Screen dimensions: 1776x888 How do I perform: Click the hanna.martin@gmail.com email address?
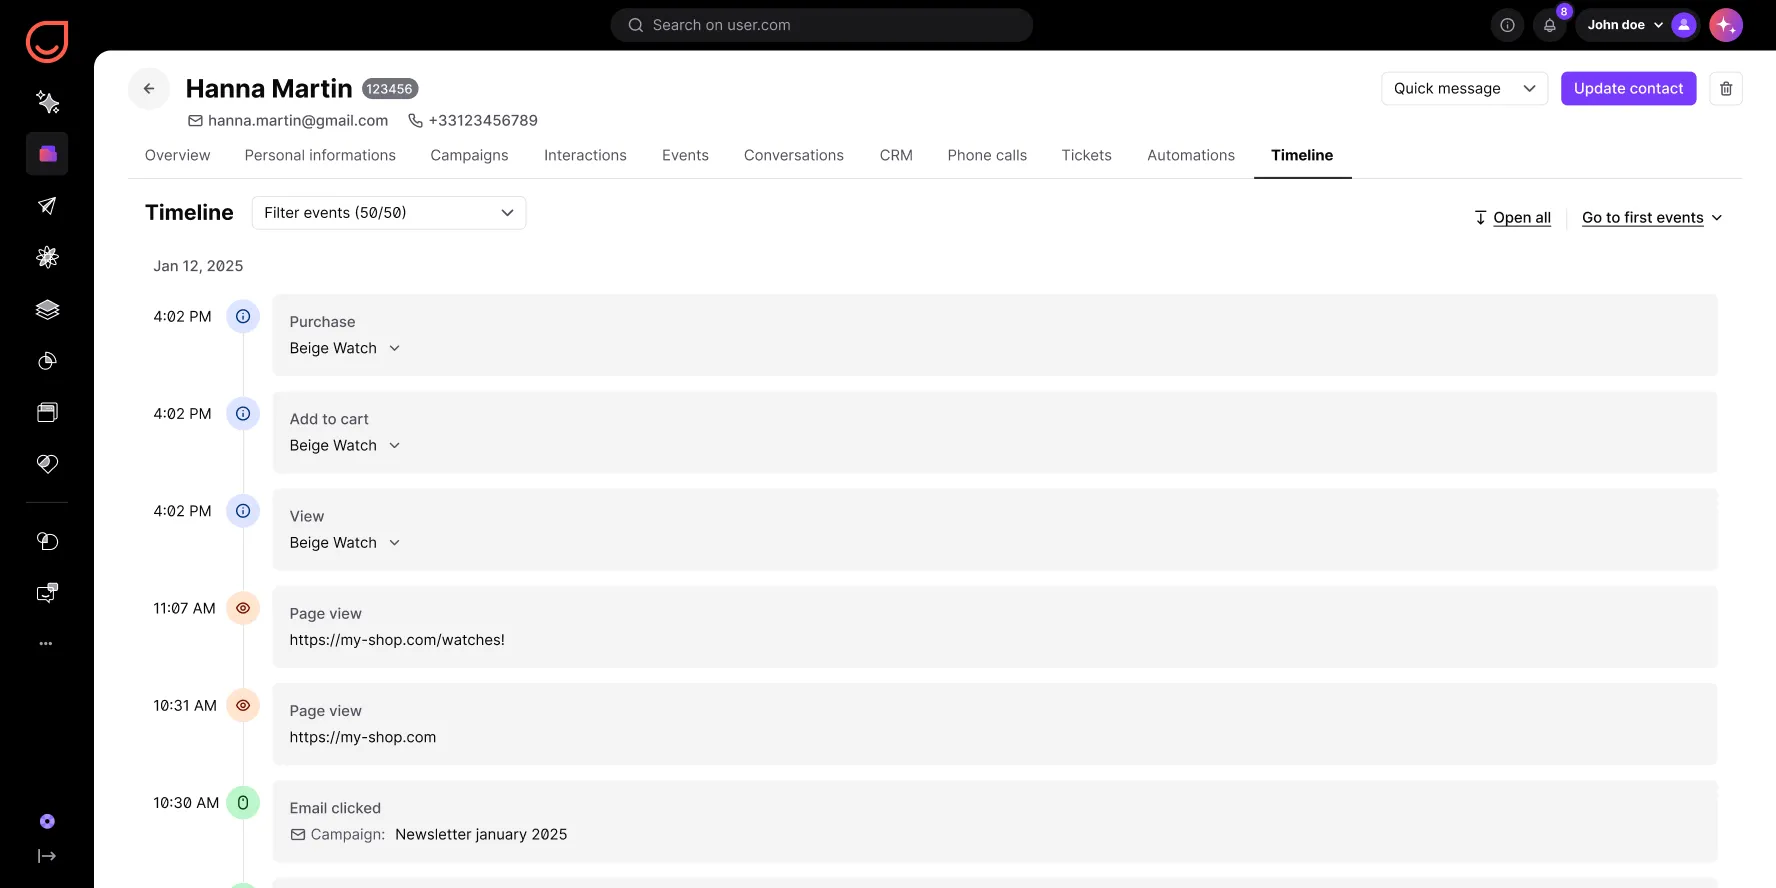pos(298,121)
